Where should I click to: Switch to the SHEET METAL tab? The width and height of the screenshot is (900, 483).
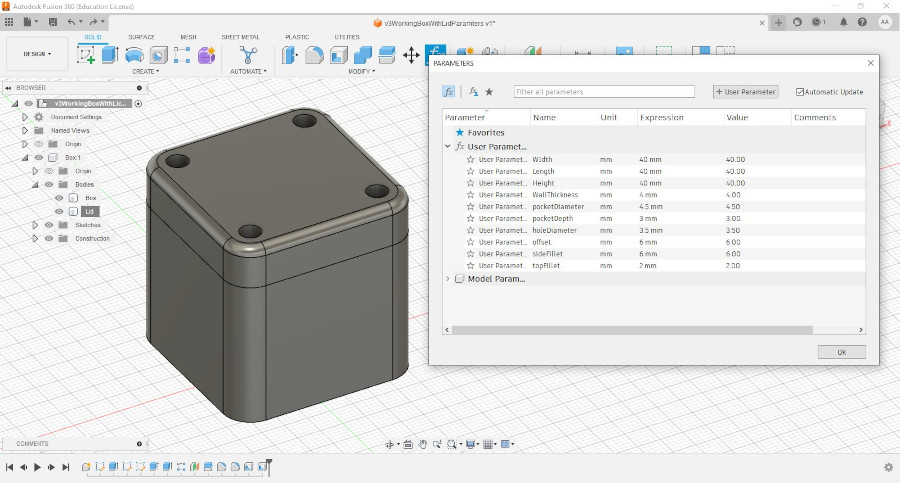(240, 37)
